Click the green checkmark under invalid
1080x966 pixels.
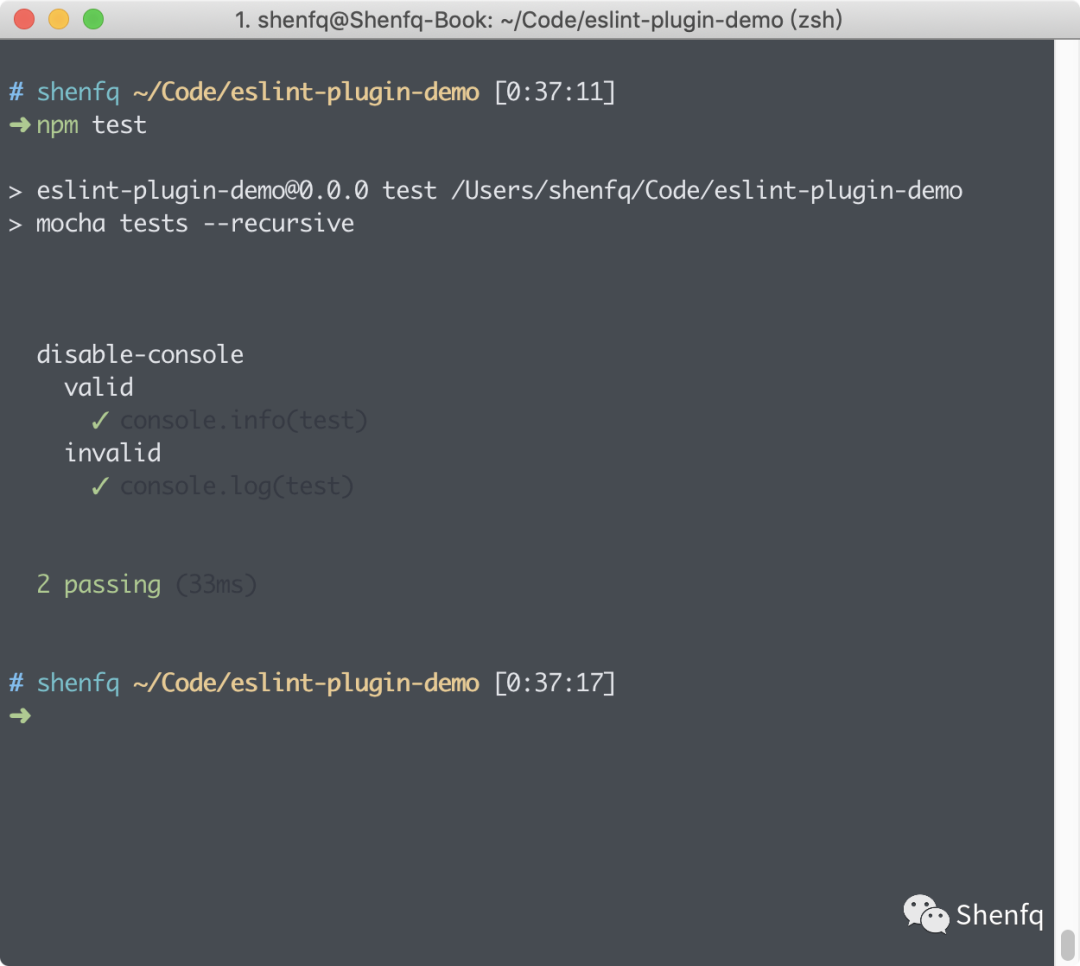pyautogui.click(x=100, y=487)
